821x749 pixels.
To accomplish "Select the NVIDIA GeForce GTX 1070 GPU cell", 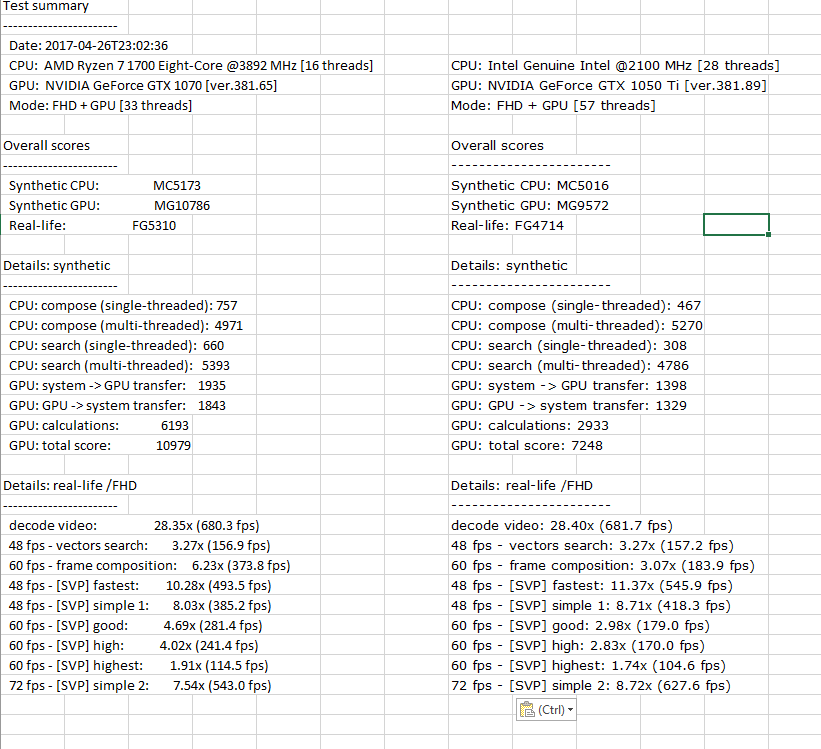I will (x=143, y=85).
